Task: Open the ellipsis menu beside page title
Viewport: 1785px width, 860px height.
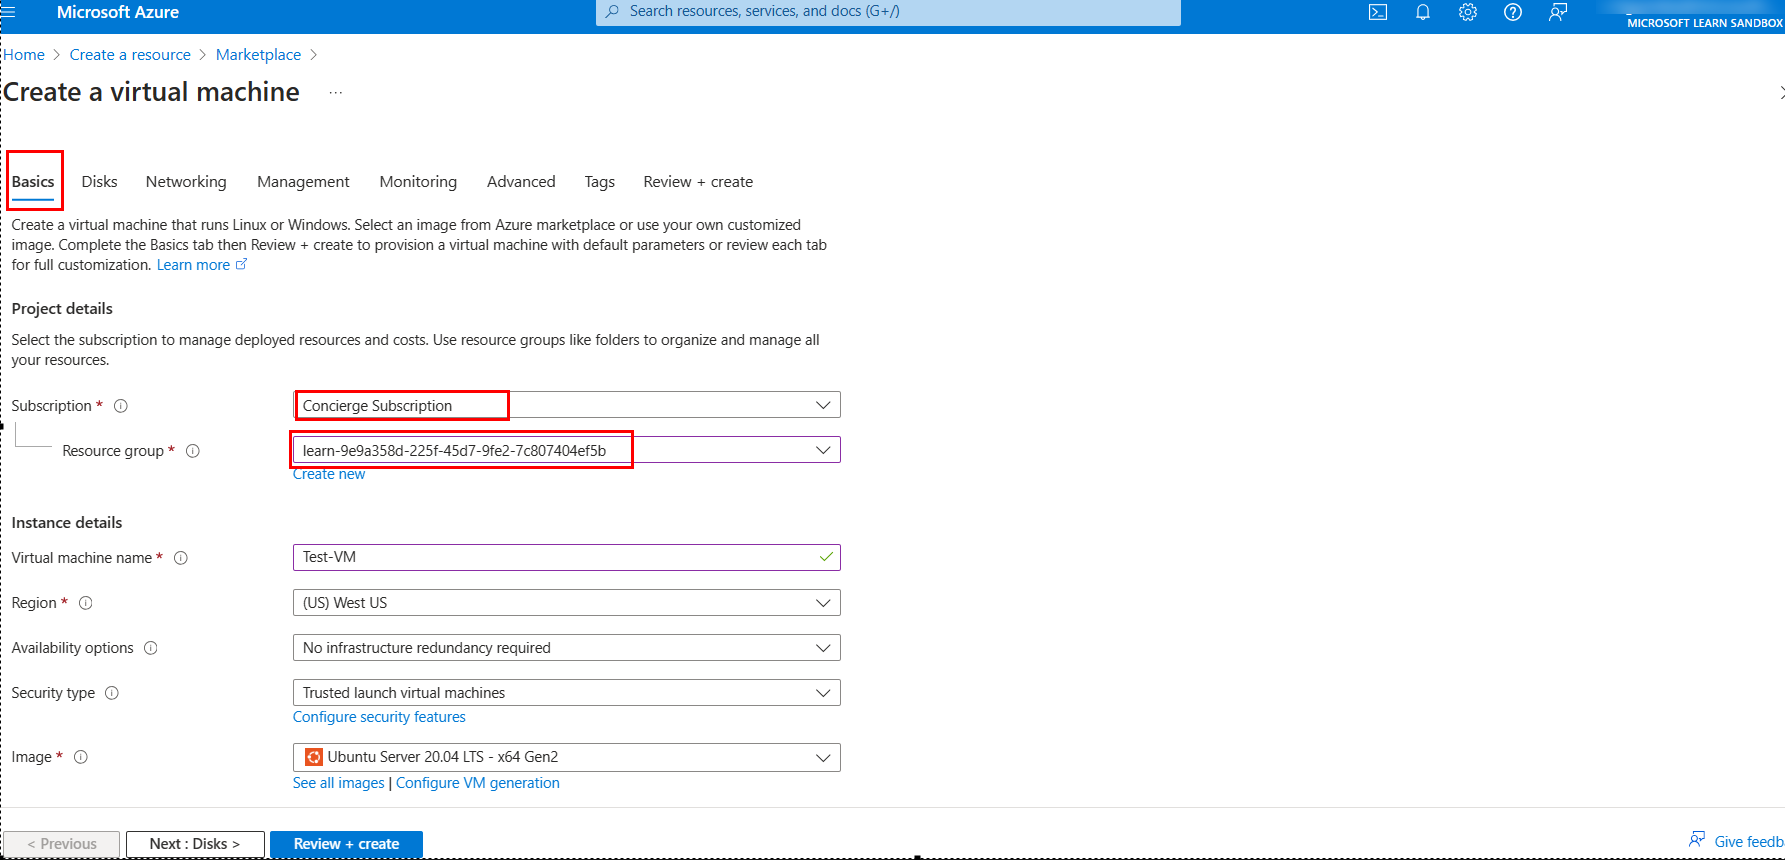Action: coord(336,92)
